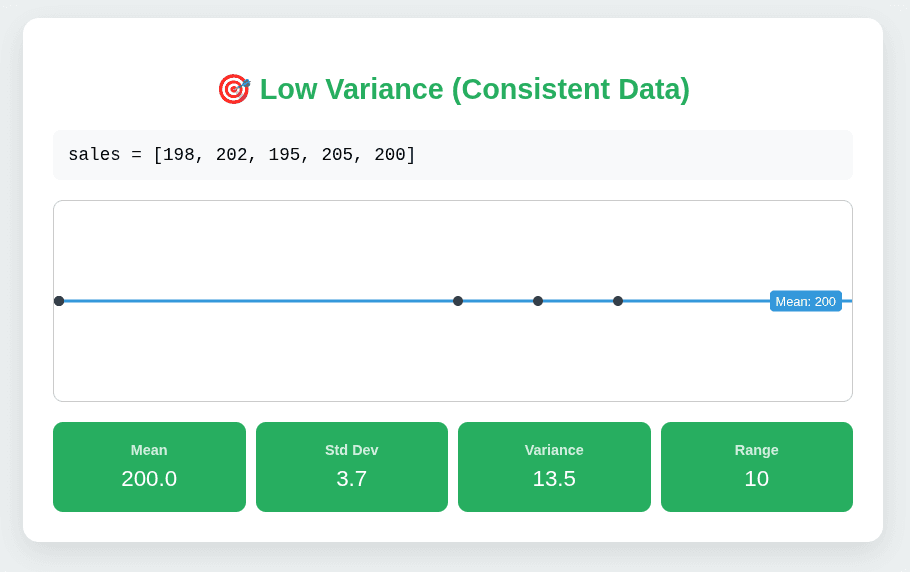Screen dimensions: 910x572
Task: Click the blue 'Mean: 200' label badge
Action: [x=805, y=301]
